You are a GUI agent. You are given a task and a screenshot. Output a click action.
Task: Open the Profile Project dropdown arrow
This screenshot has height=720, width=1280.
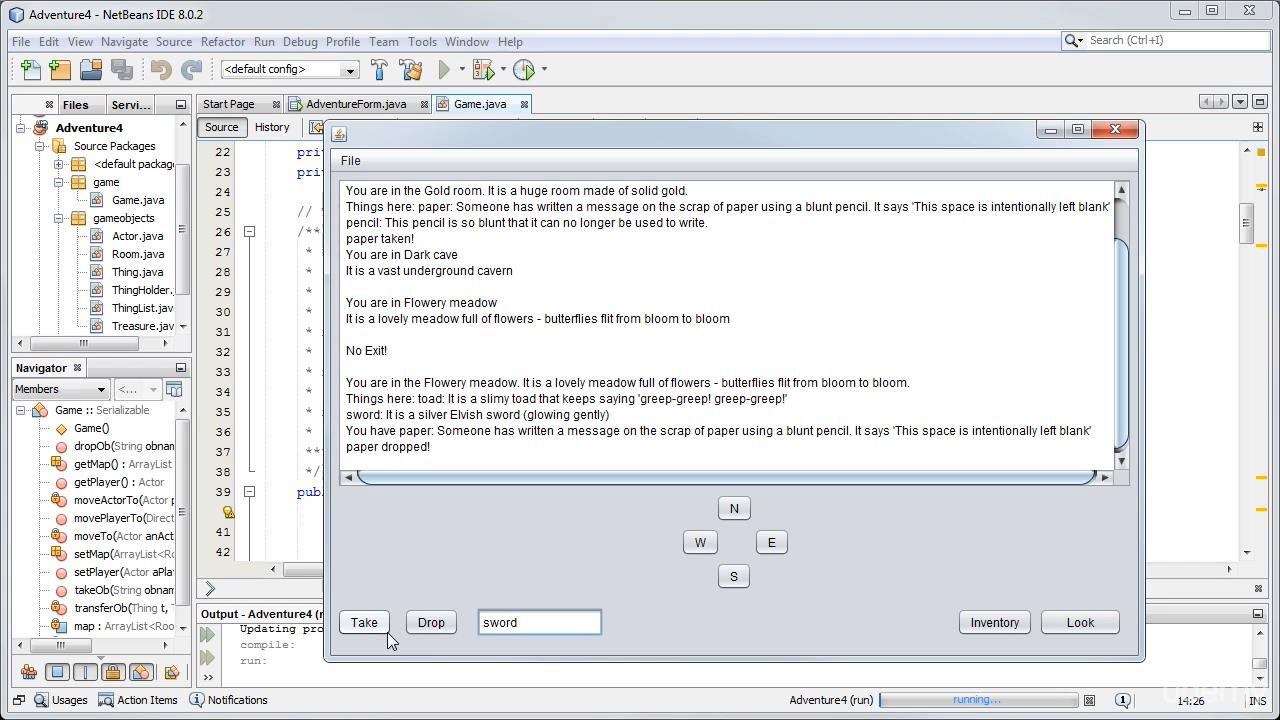(544, 69)
